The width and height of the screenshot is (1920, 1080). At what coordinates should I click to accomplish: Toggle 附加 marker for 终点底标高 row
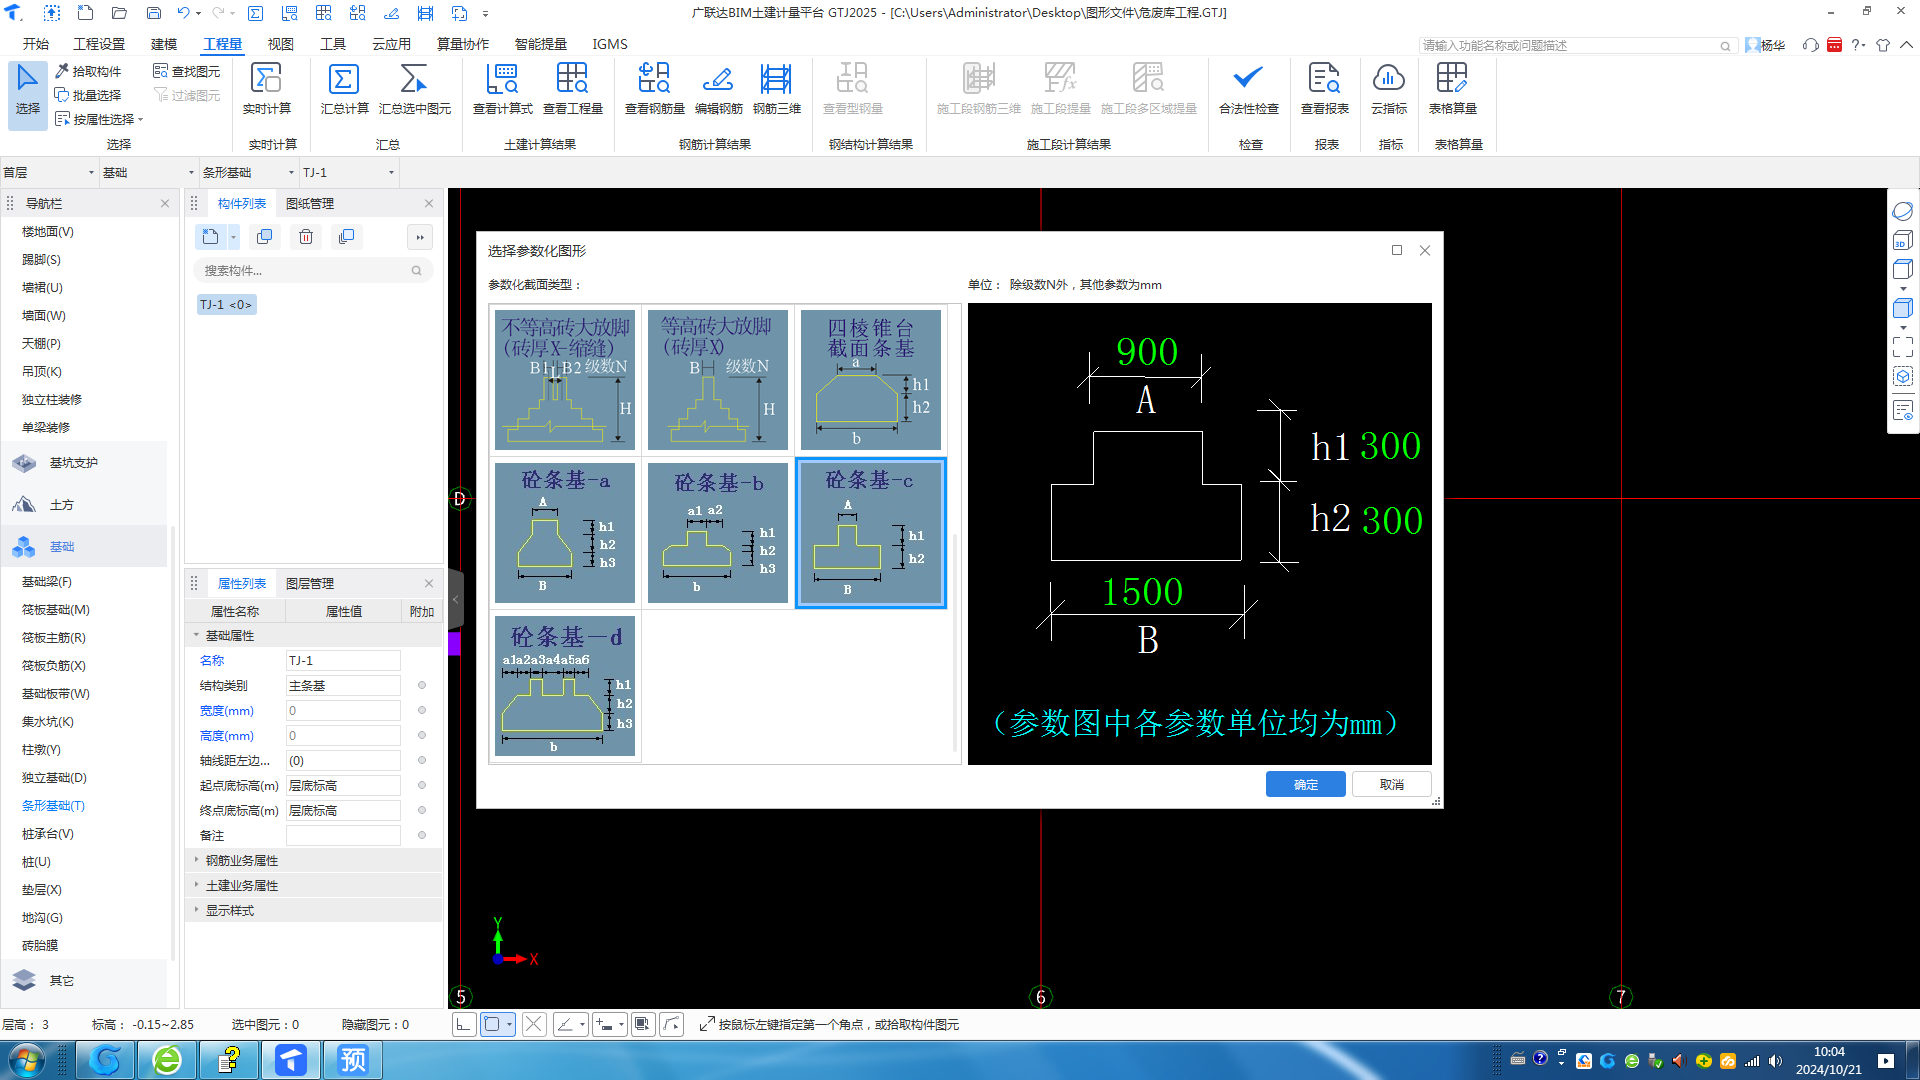point(422,811)
